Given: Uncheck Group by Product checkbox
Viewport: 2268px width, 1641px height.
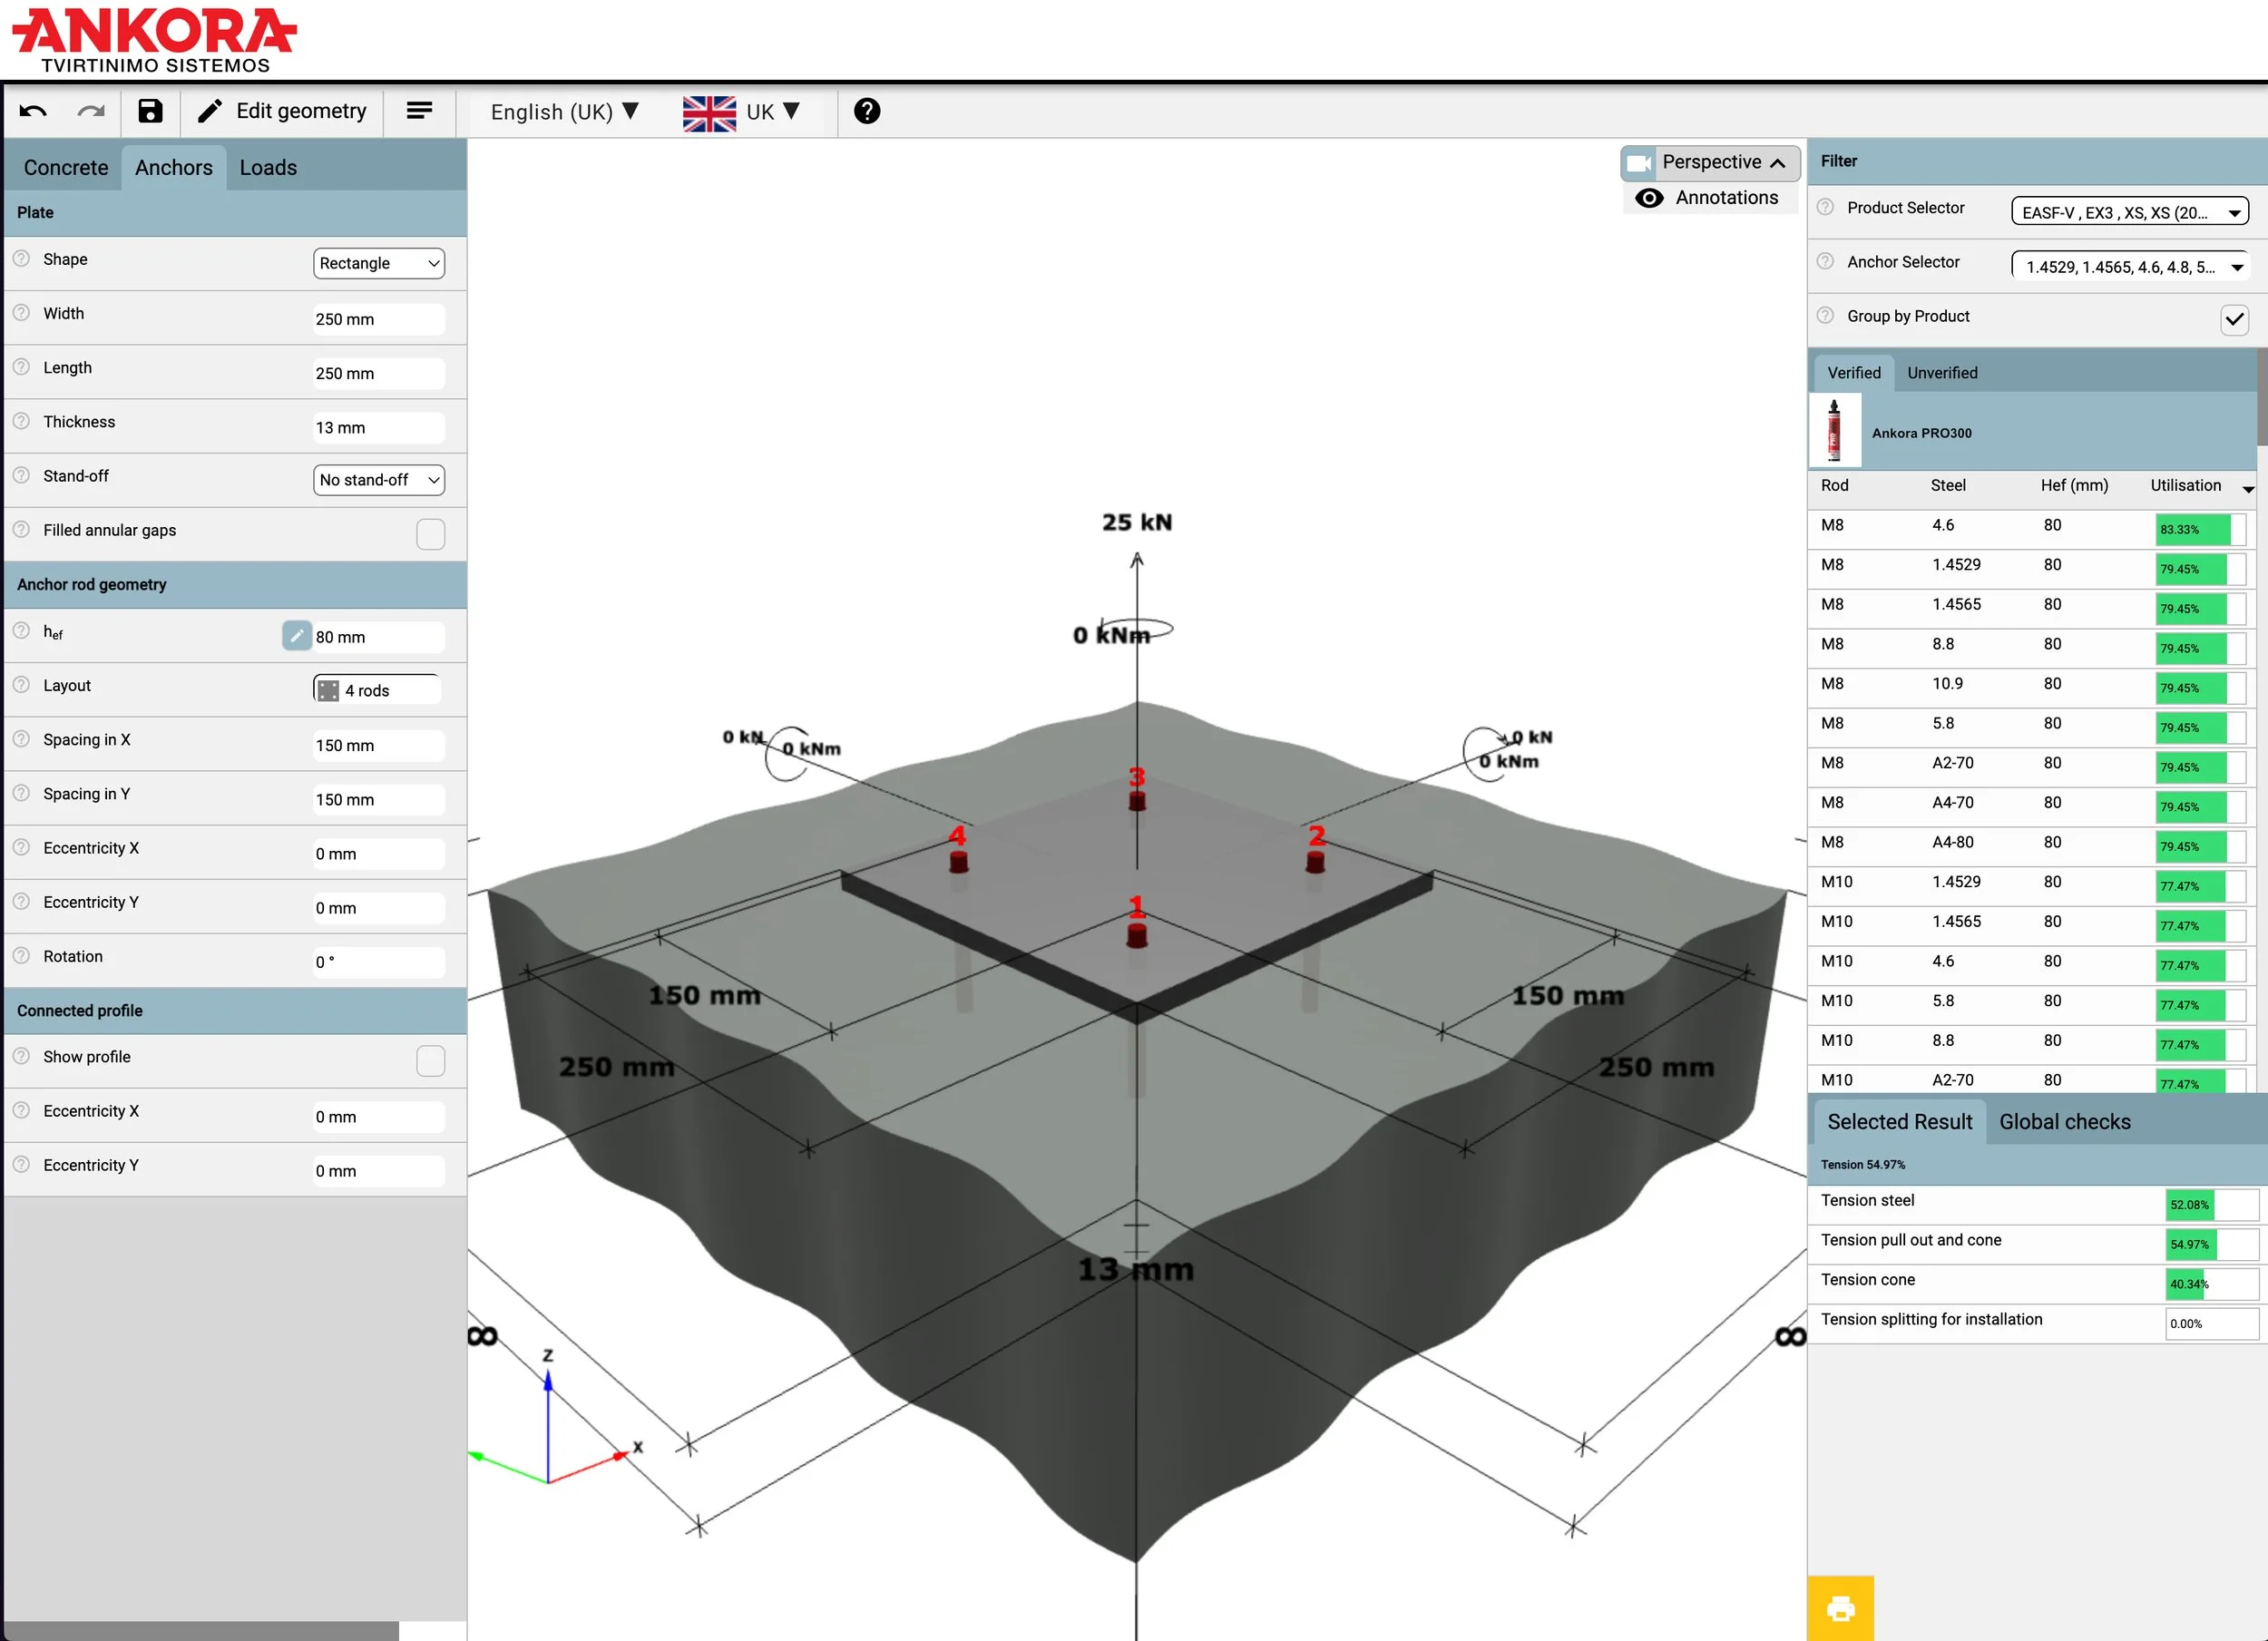Looking at the screenshot, I should coord(2234,320).
